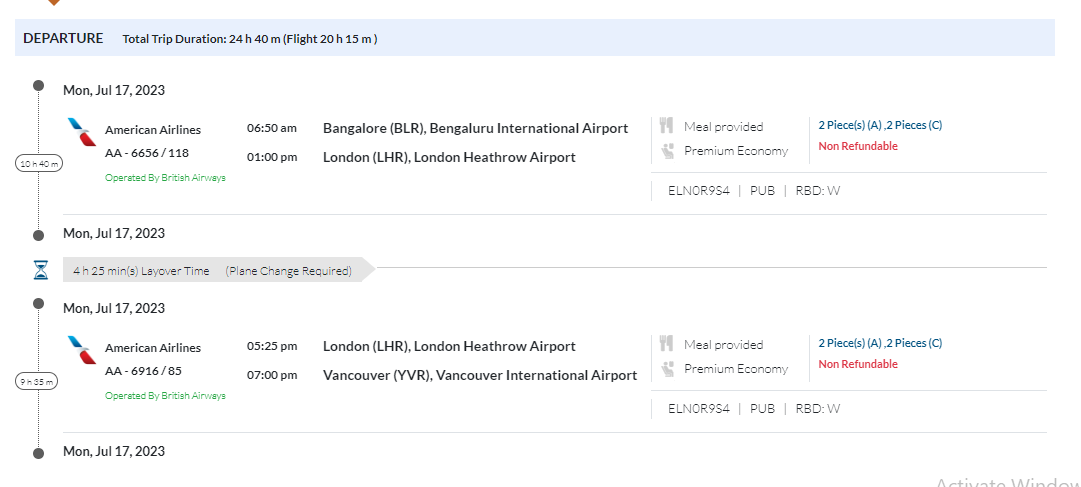Click Operated By British Airways under AA-6656

165,178
